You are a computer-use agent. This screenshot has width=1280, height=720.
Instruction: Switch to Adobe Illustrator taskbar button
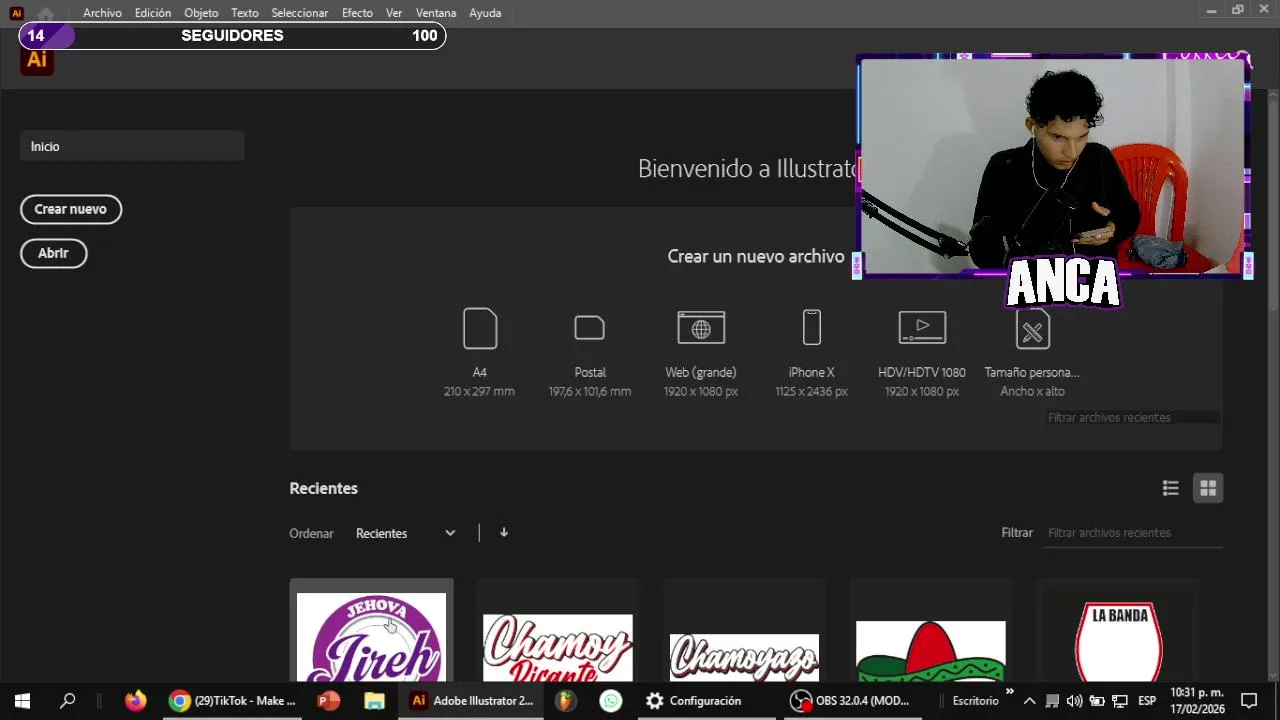(472, 701)
